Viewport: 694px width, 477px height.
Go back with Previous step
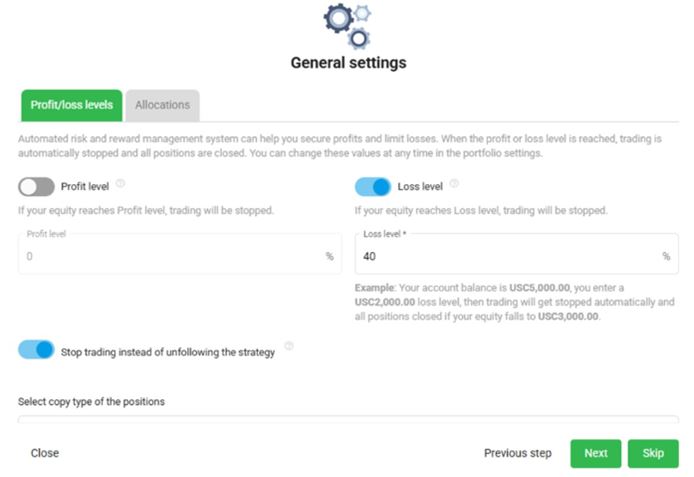click(517, 453)
